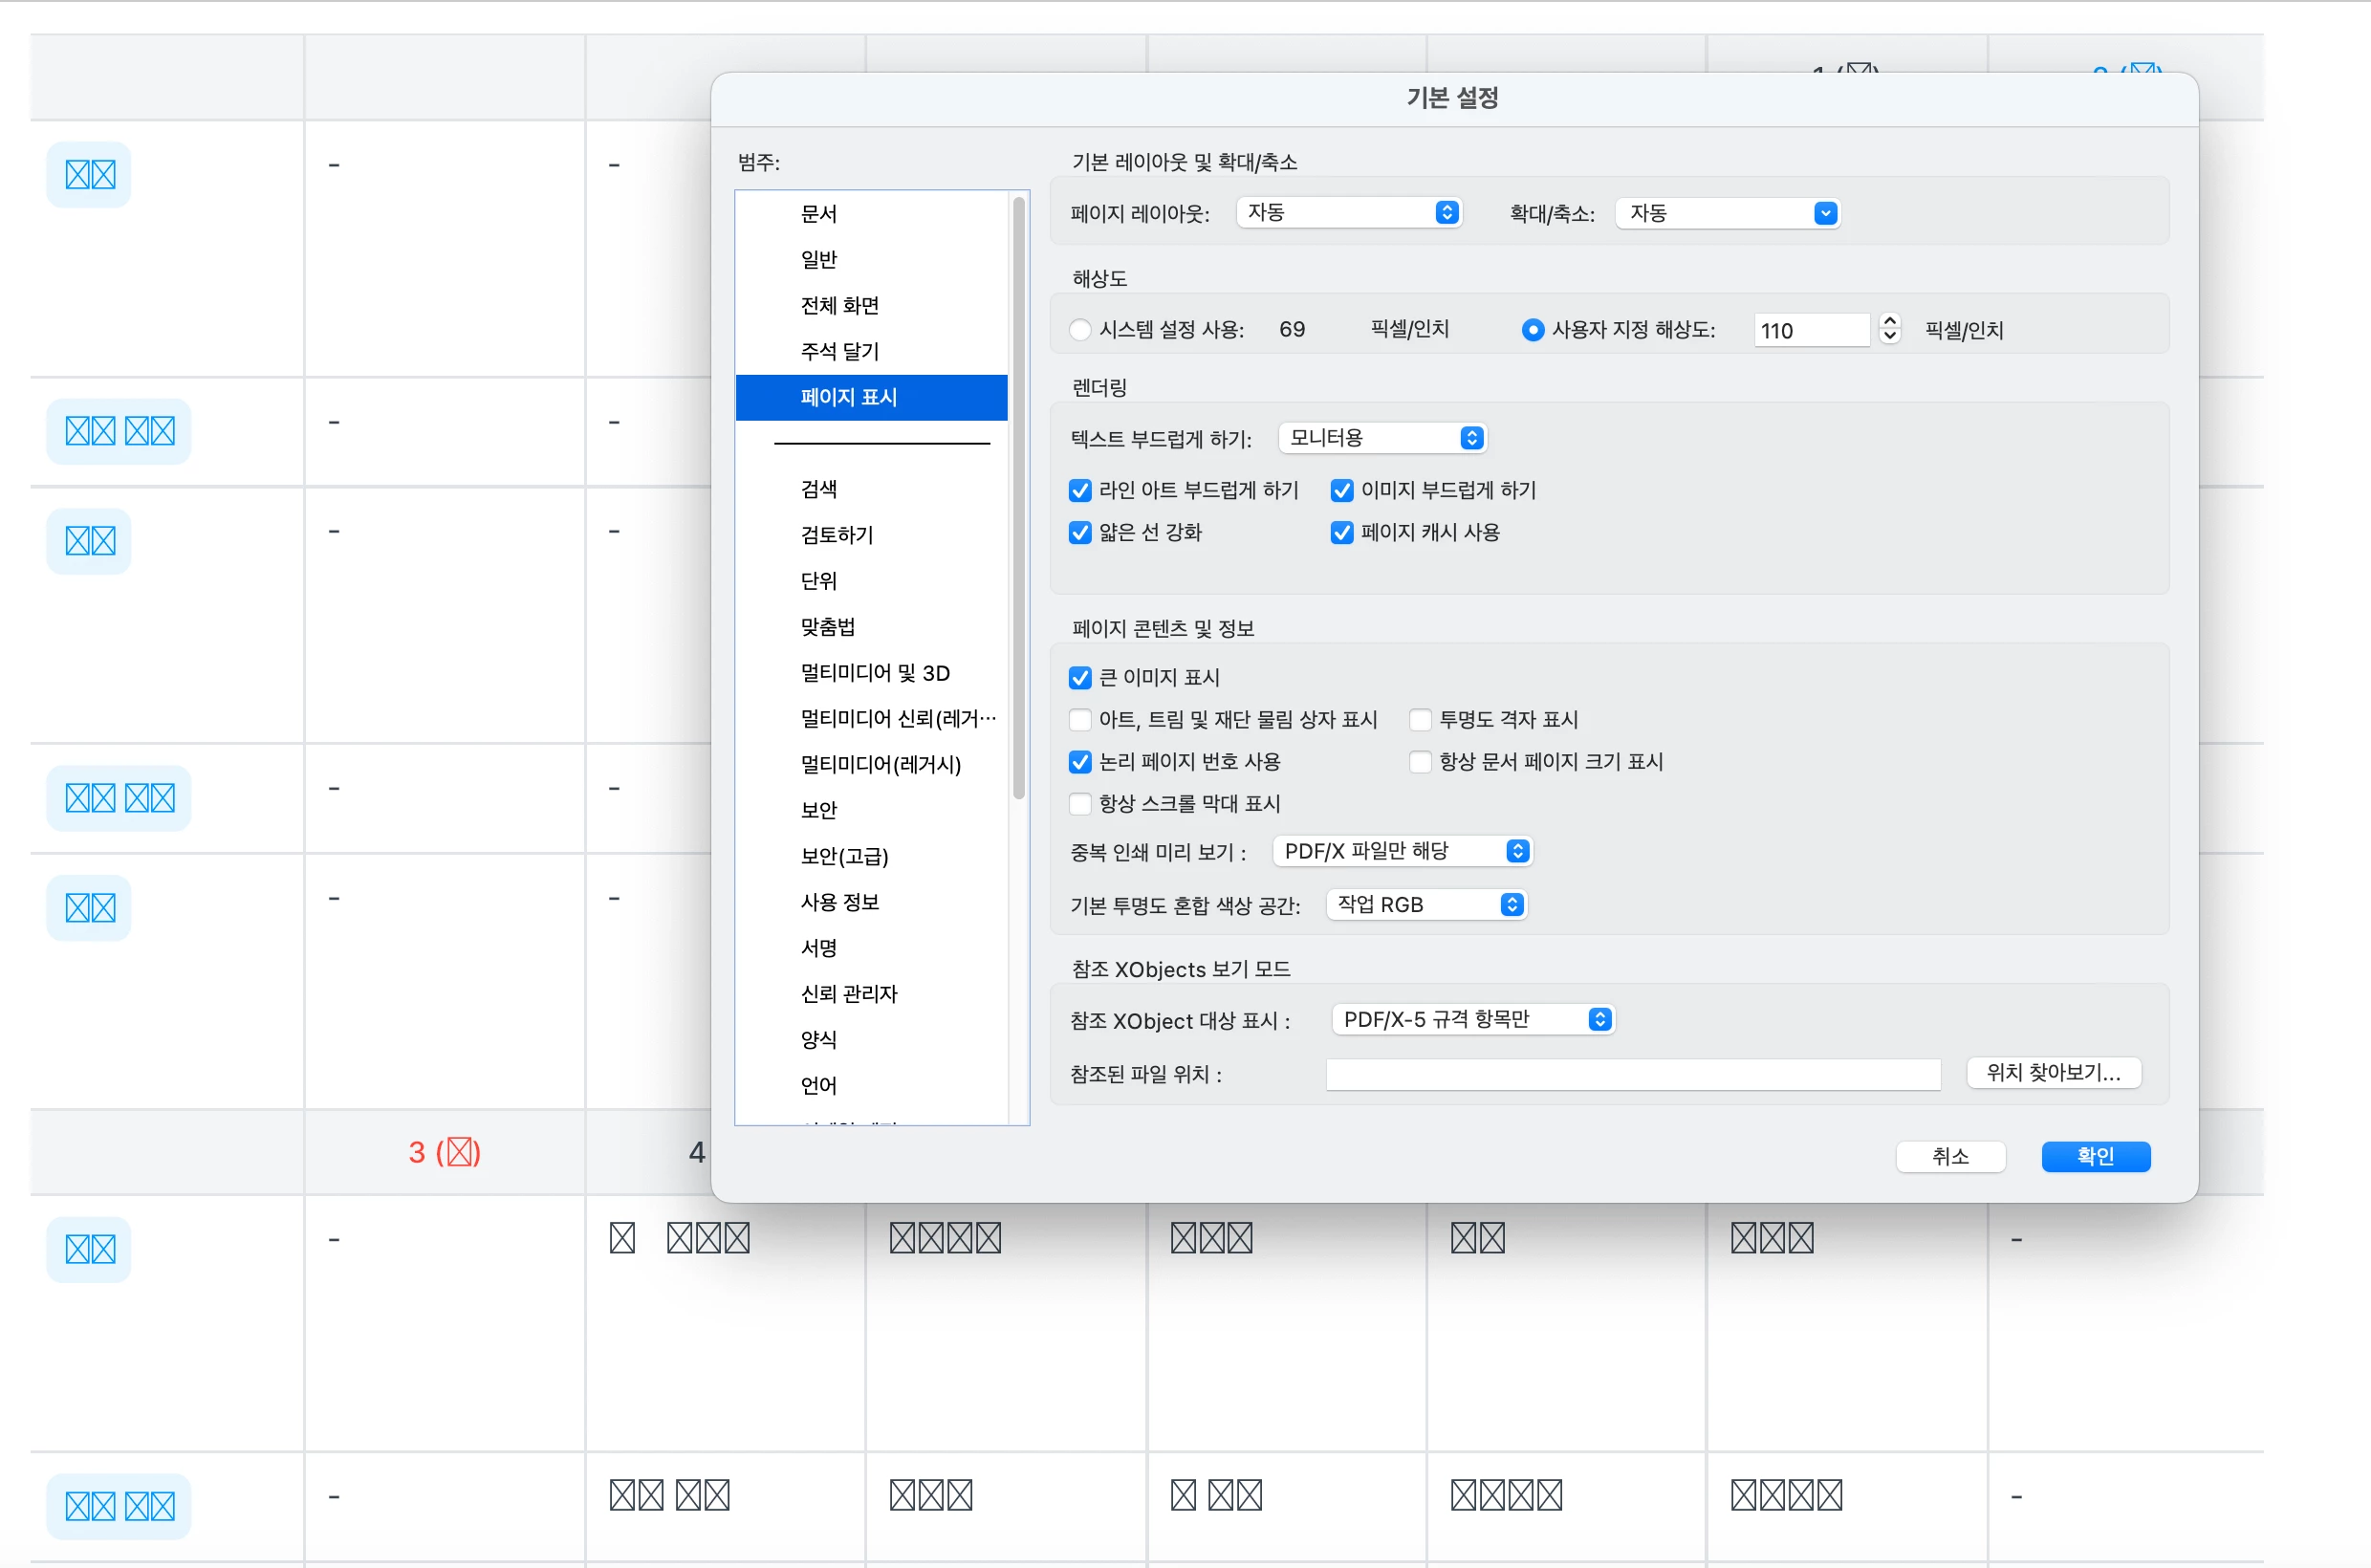
Task: Click the 확인 button
Action: [2095, 1157]
